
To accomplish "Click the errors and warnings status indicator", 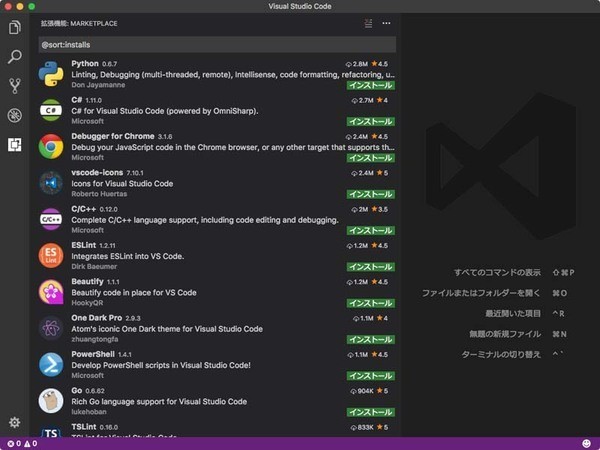I will click(22, 444).
